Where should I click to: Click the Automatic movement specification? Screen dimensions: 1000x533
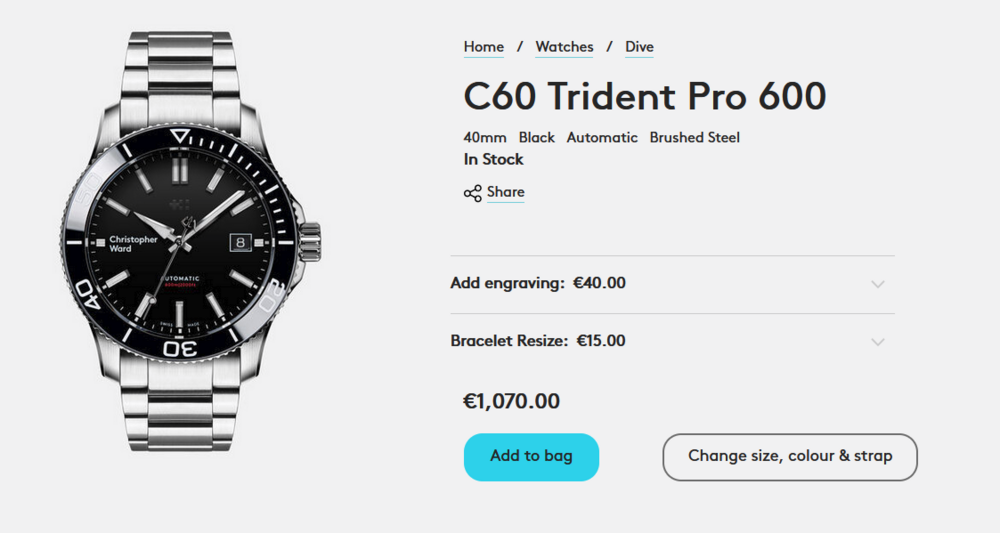(602, 138)
